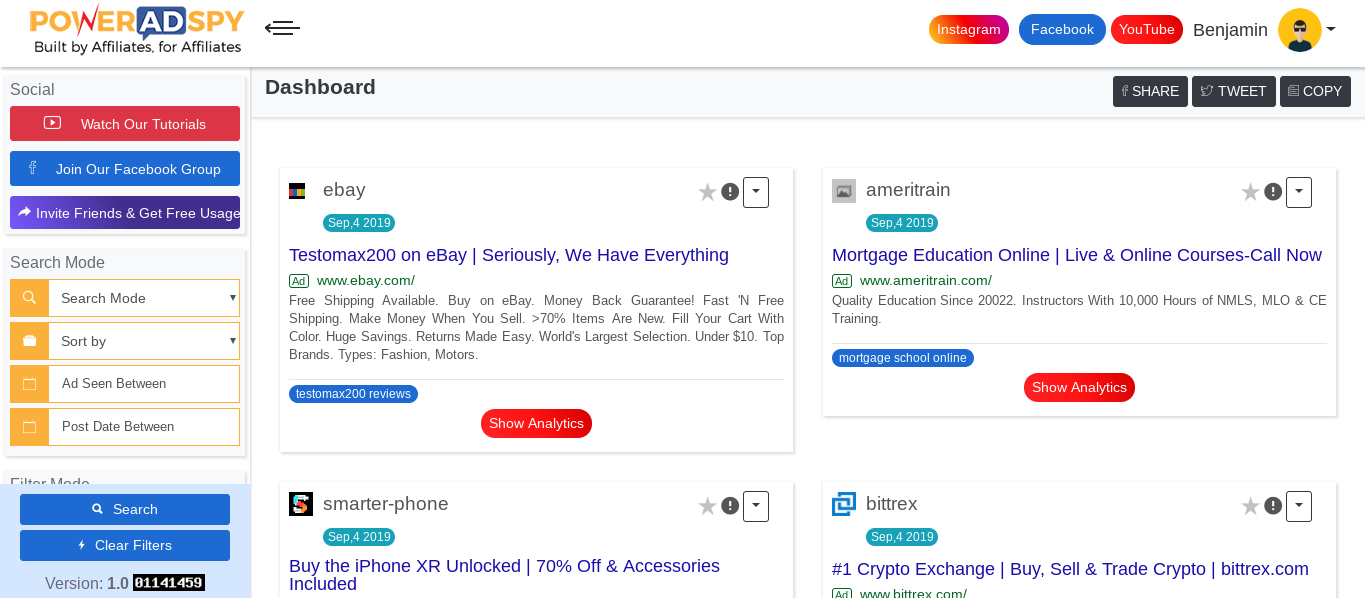The height and width of the screenshot is (598, 1365).
Task: Click the report icon on the ameritrain ad
Action: click(x=1273, y=192)
